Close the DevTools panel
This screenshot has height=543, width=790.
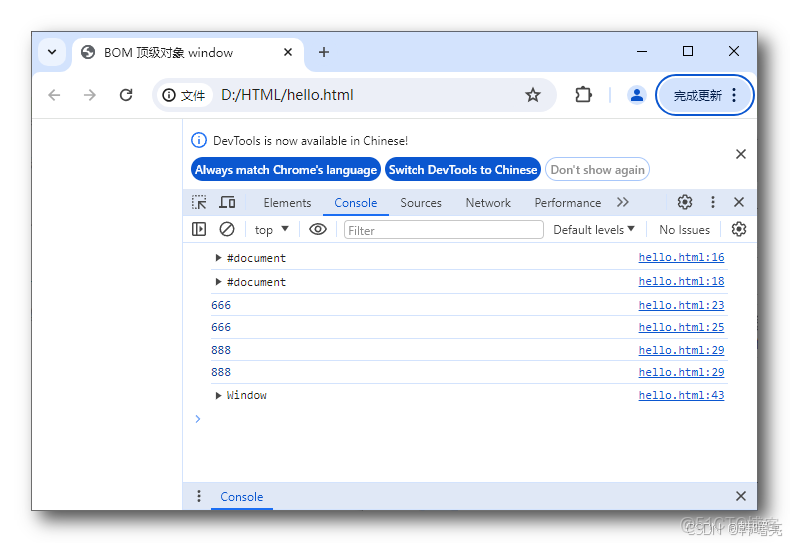point(739,202)
